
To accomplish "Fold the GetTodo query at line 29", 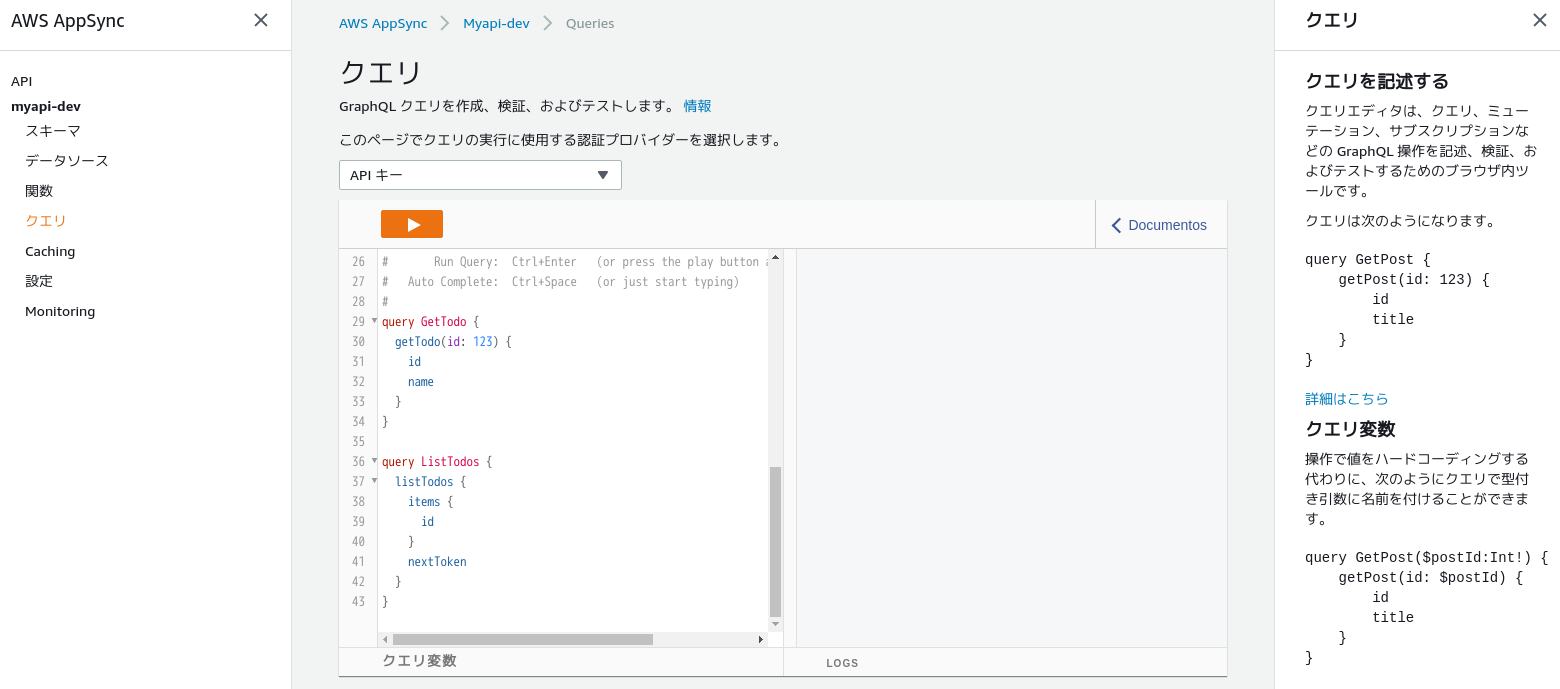I will [375, 320].
